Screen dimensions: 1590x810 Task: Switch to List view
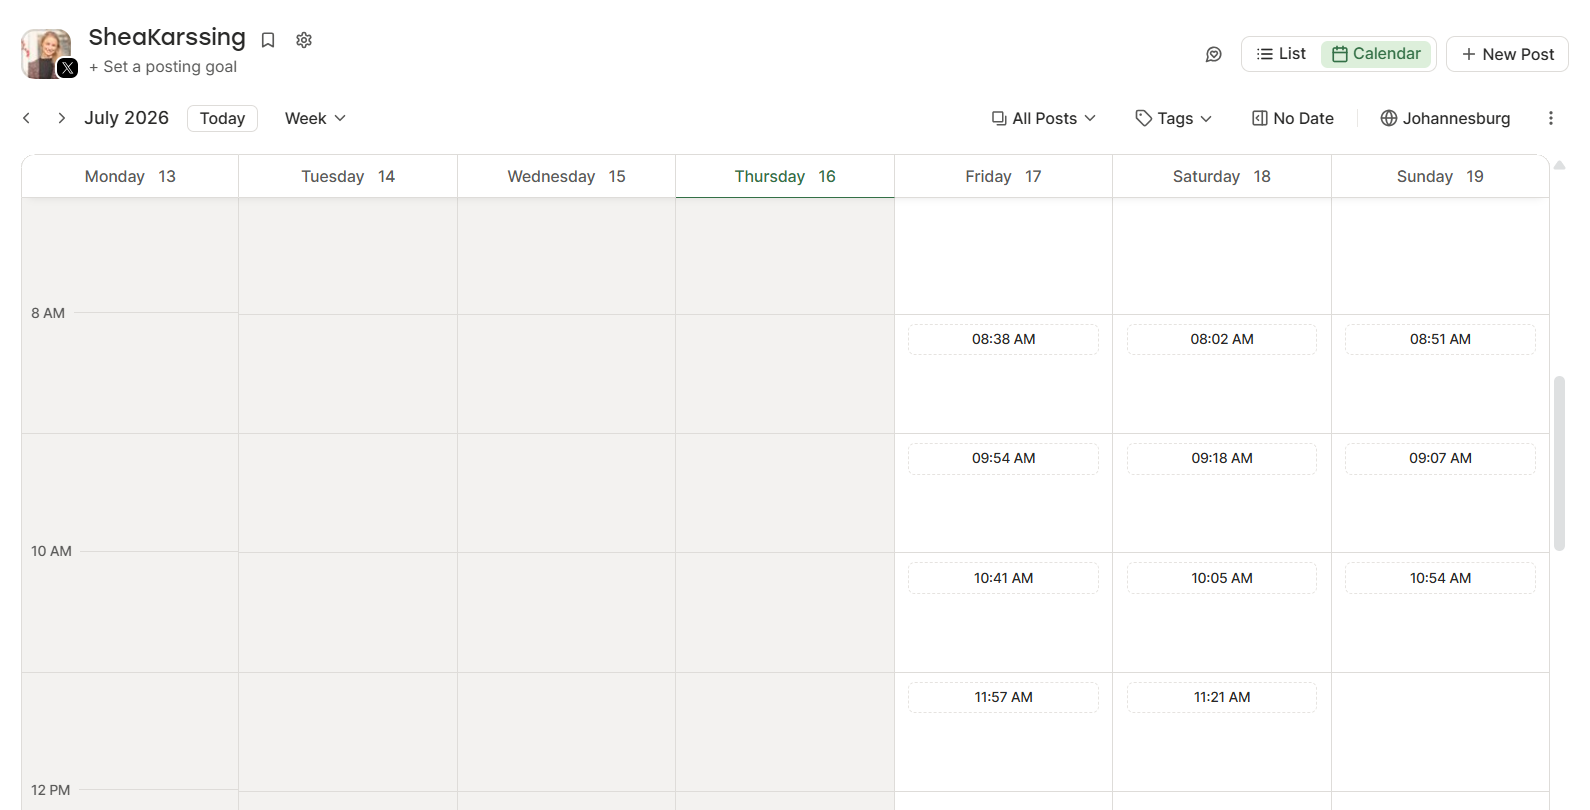pos(1281,54)
